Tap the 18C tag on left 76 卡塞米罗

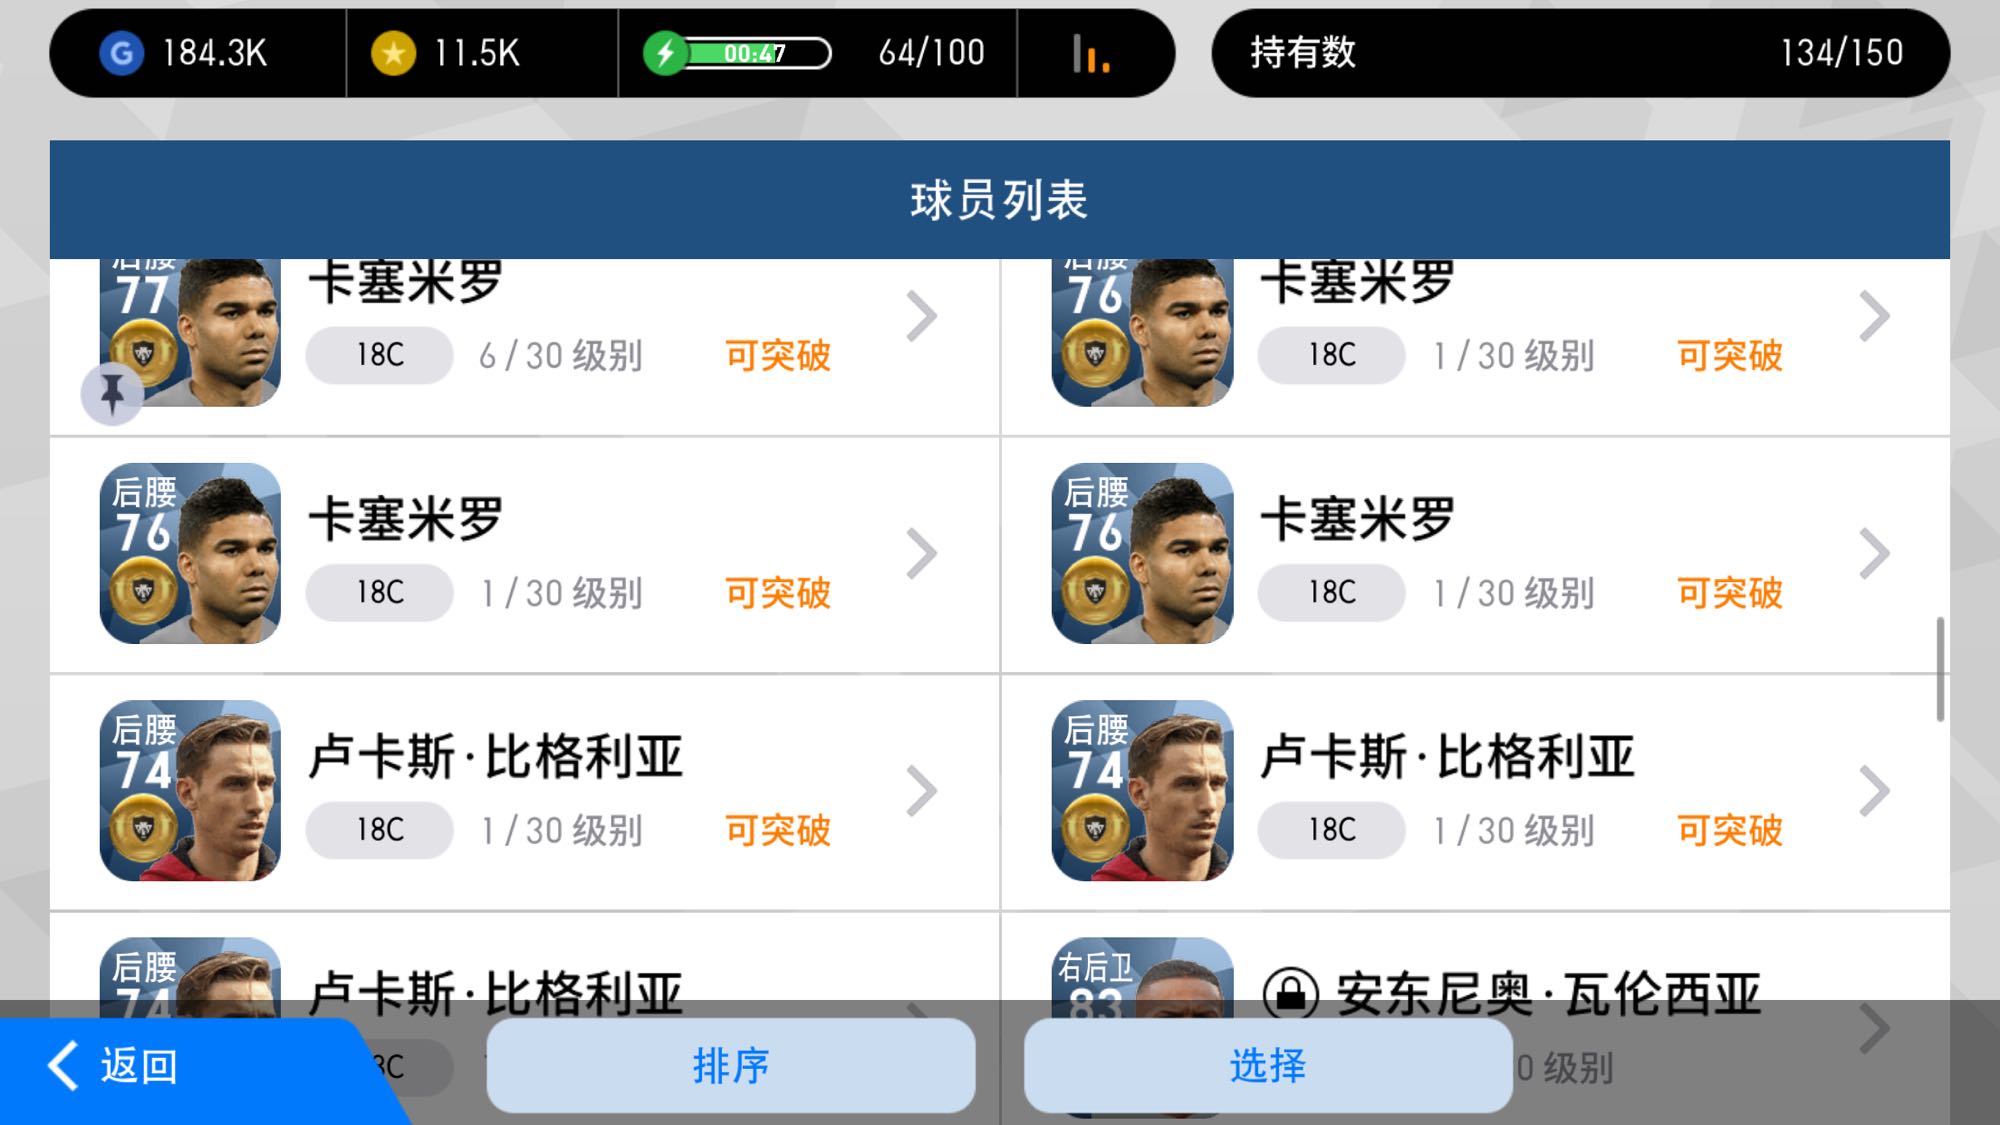pyautogui.click(x=380, y=593)
